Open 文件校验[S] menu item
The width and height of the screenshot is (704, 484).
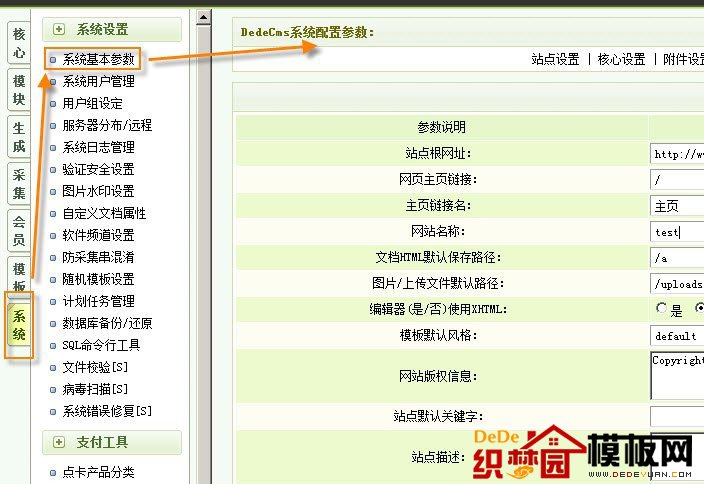[x=95, y=367]
